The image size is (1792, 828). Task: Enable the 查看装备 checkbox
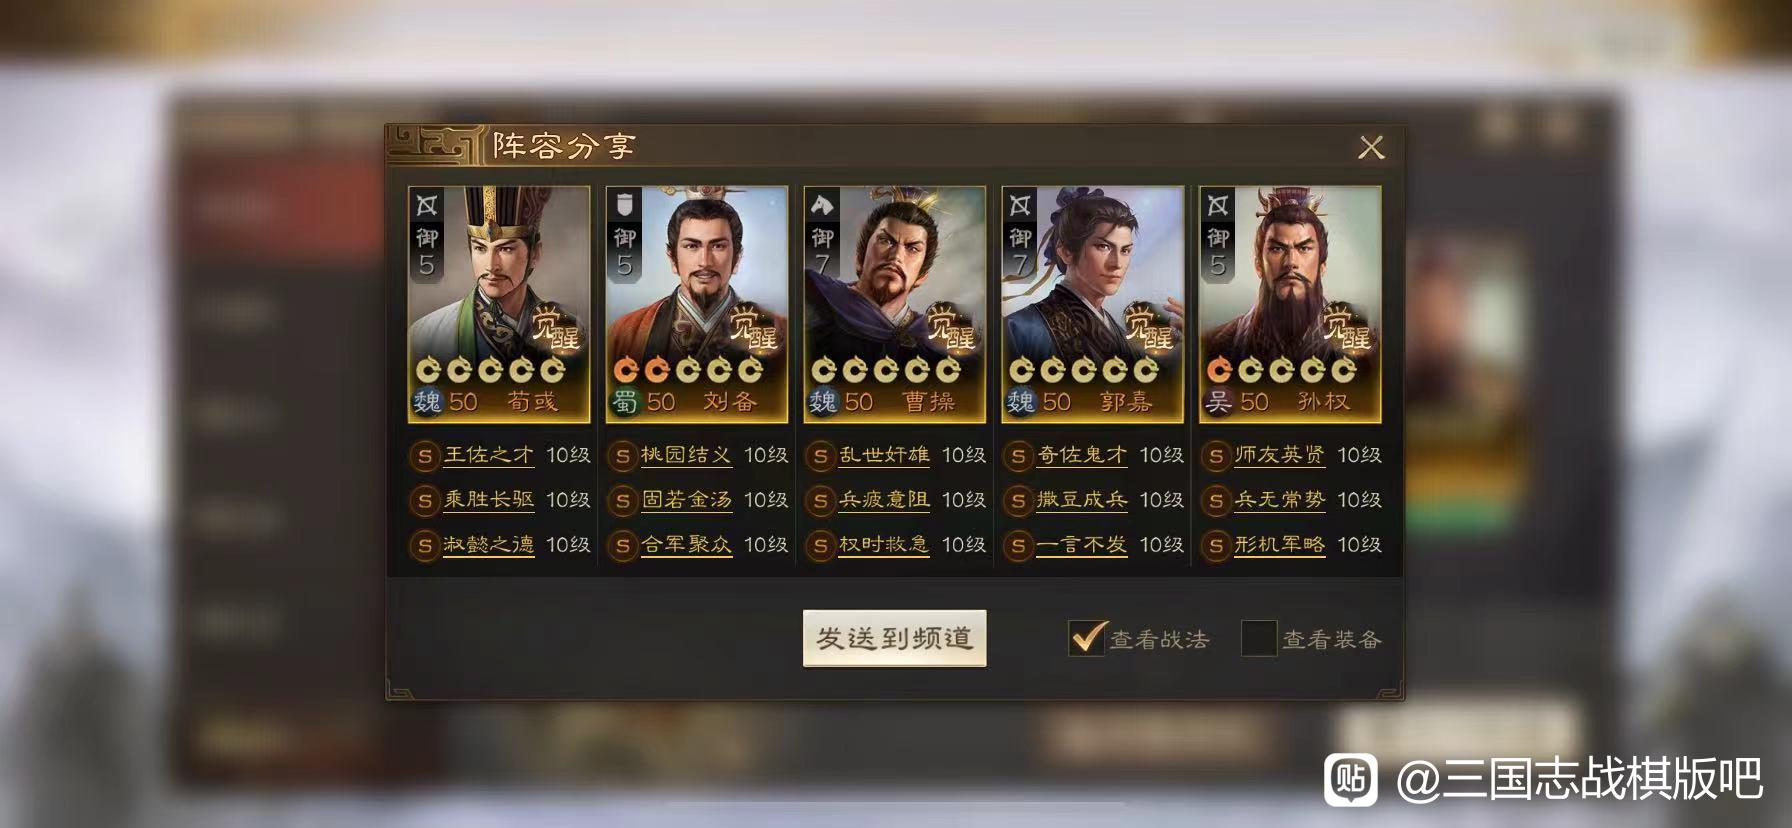[x=1258, y=638]
